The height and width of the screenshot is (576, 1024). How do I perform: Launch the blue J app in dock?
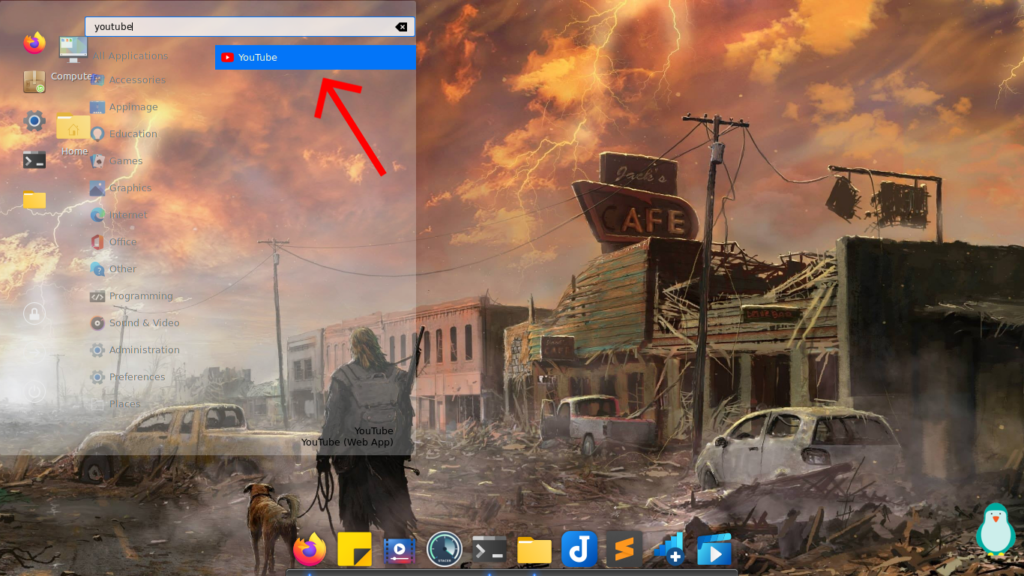pyautogui.click(x=579, y=549)
